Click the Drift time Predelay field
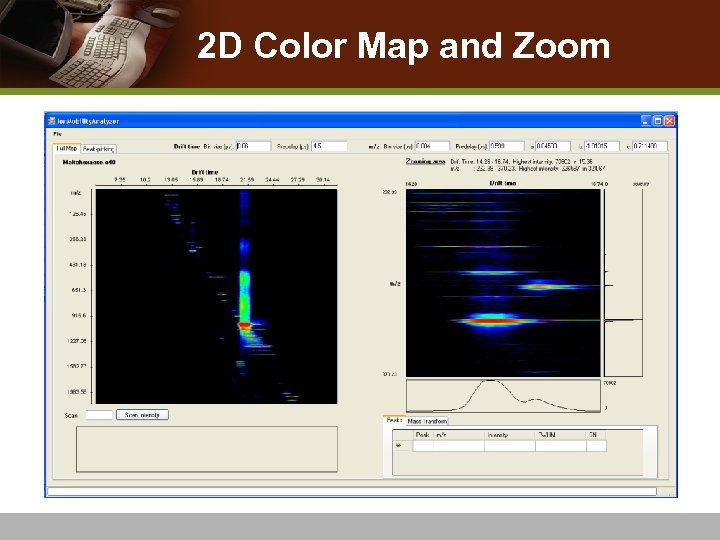This screenshot has height=540, width=720. click(329, 146)
